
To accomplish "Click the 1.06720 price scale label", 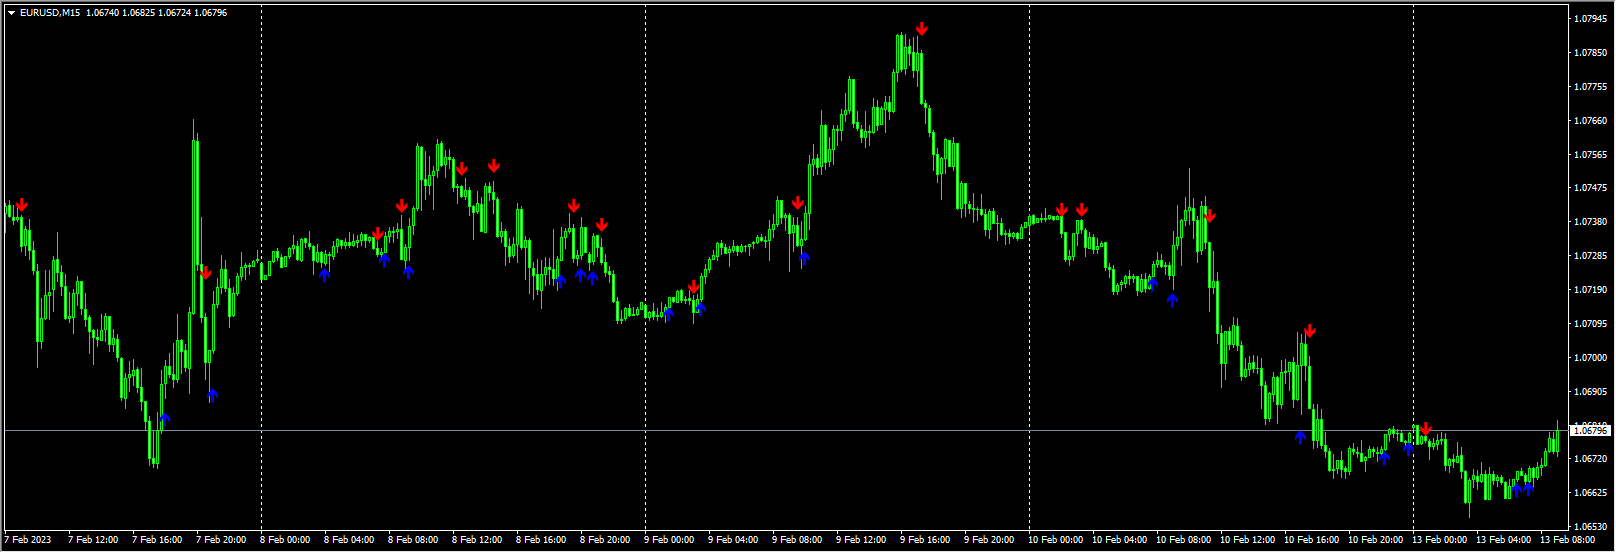I will [1590, 459].
